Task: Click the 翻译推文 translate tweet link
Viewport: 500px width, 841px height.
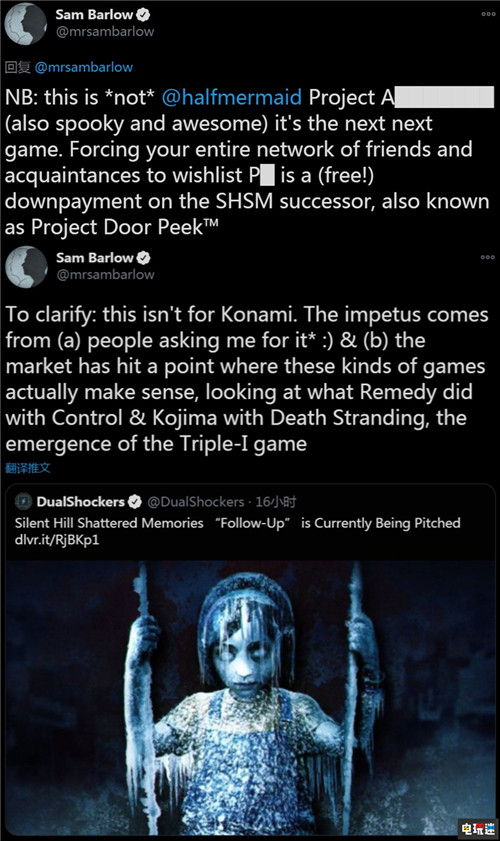Action: tap(28, 468)
